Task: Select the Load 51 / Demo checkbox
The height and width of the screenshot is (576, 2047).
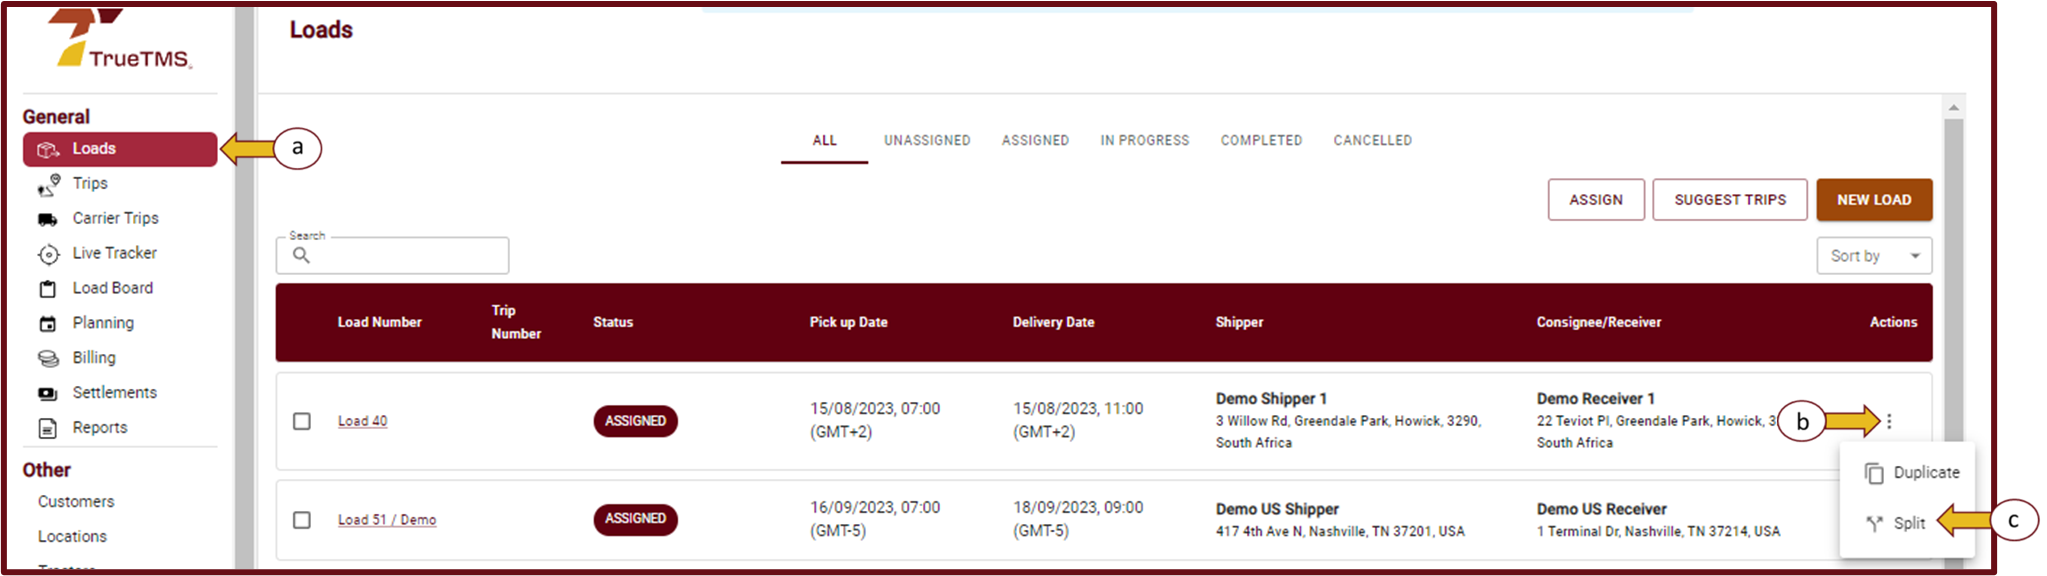Action: 302,520
